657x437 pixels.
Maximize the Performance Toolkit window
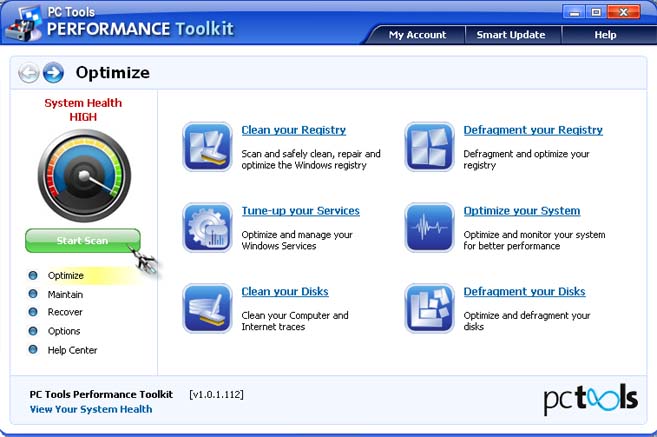pos(596,12)
